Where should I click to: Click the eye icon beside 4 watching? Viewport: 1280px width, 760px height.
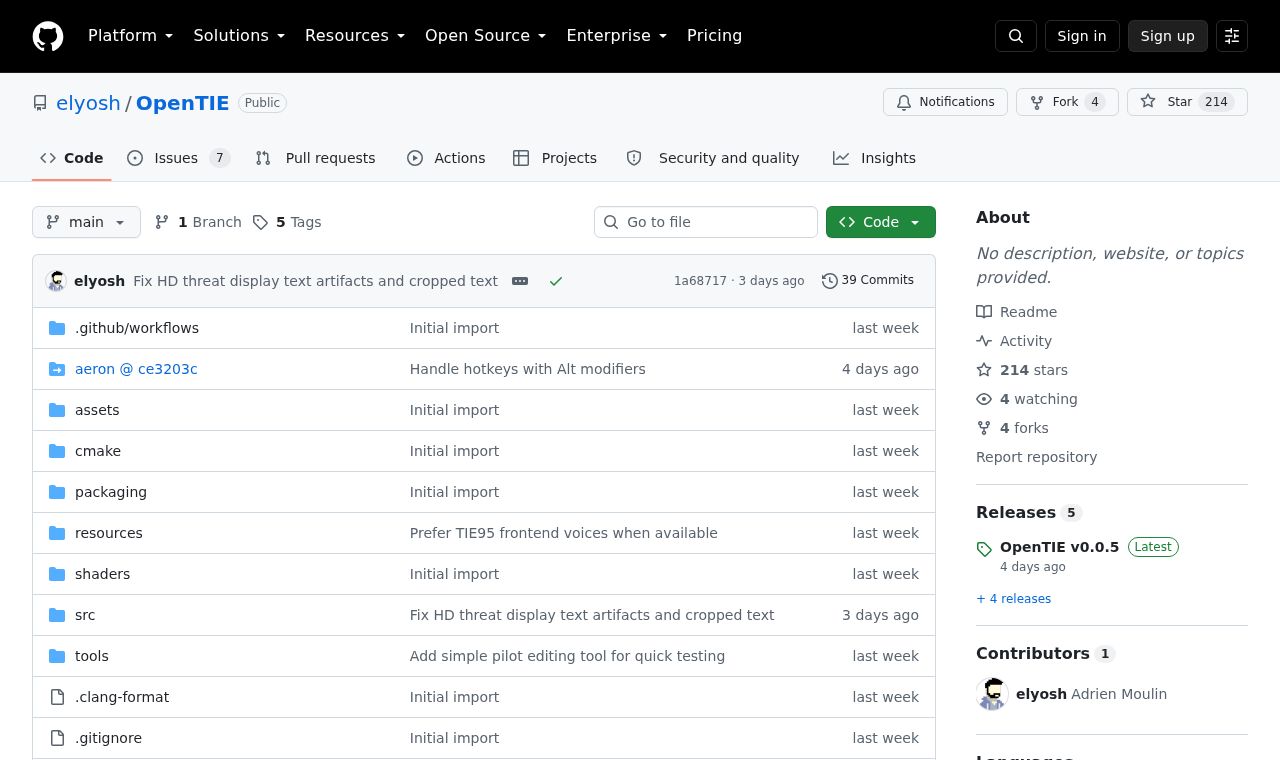point(984,399)
